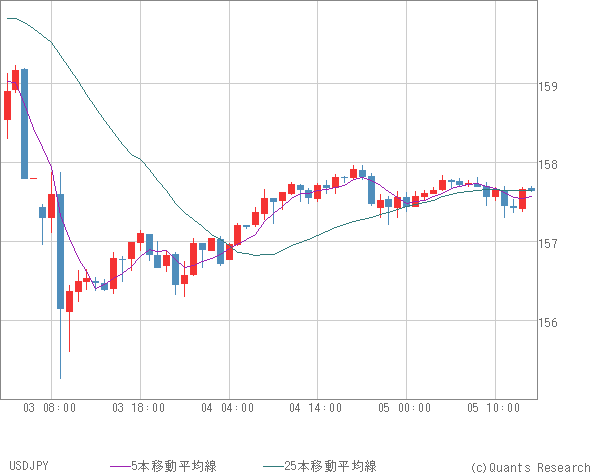This screenshot has width=600, height=475.
Task: Click the (c)Quants Research credit text
Action: click(x=531, y=467)
